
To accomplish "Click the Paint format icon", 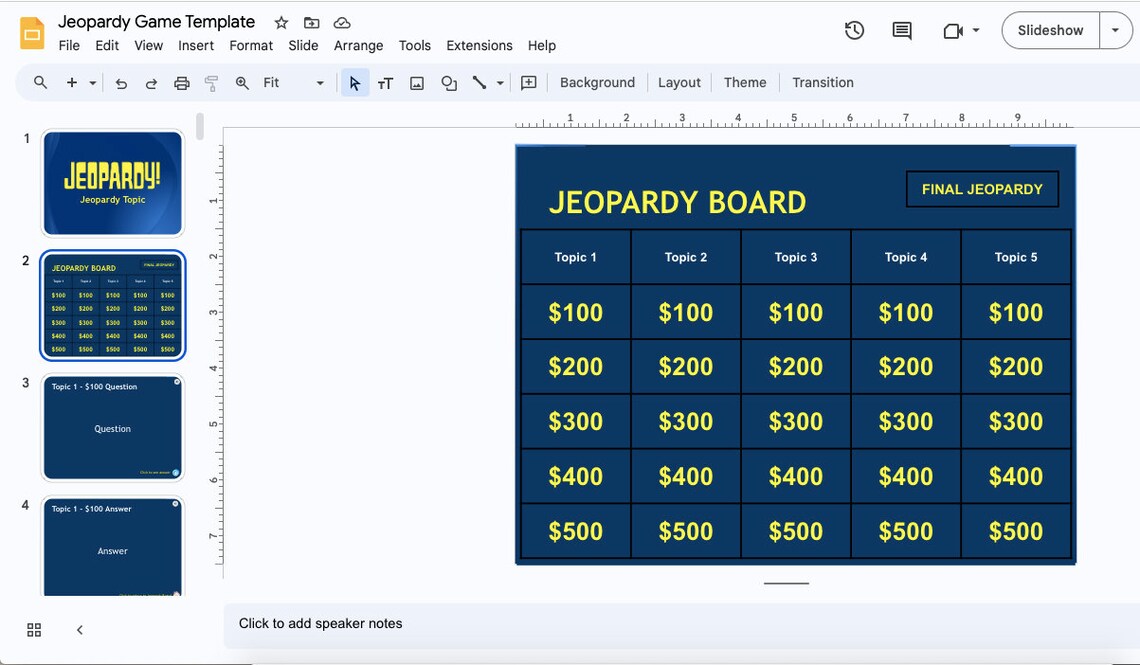I will pyautogui.click(x=211, y=83).
